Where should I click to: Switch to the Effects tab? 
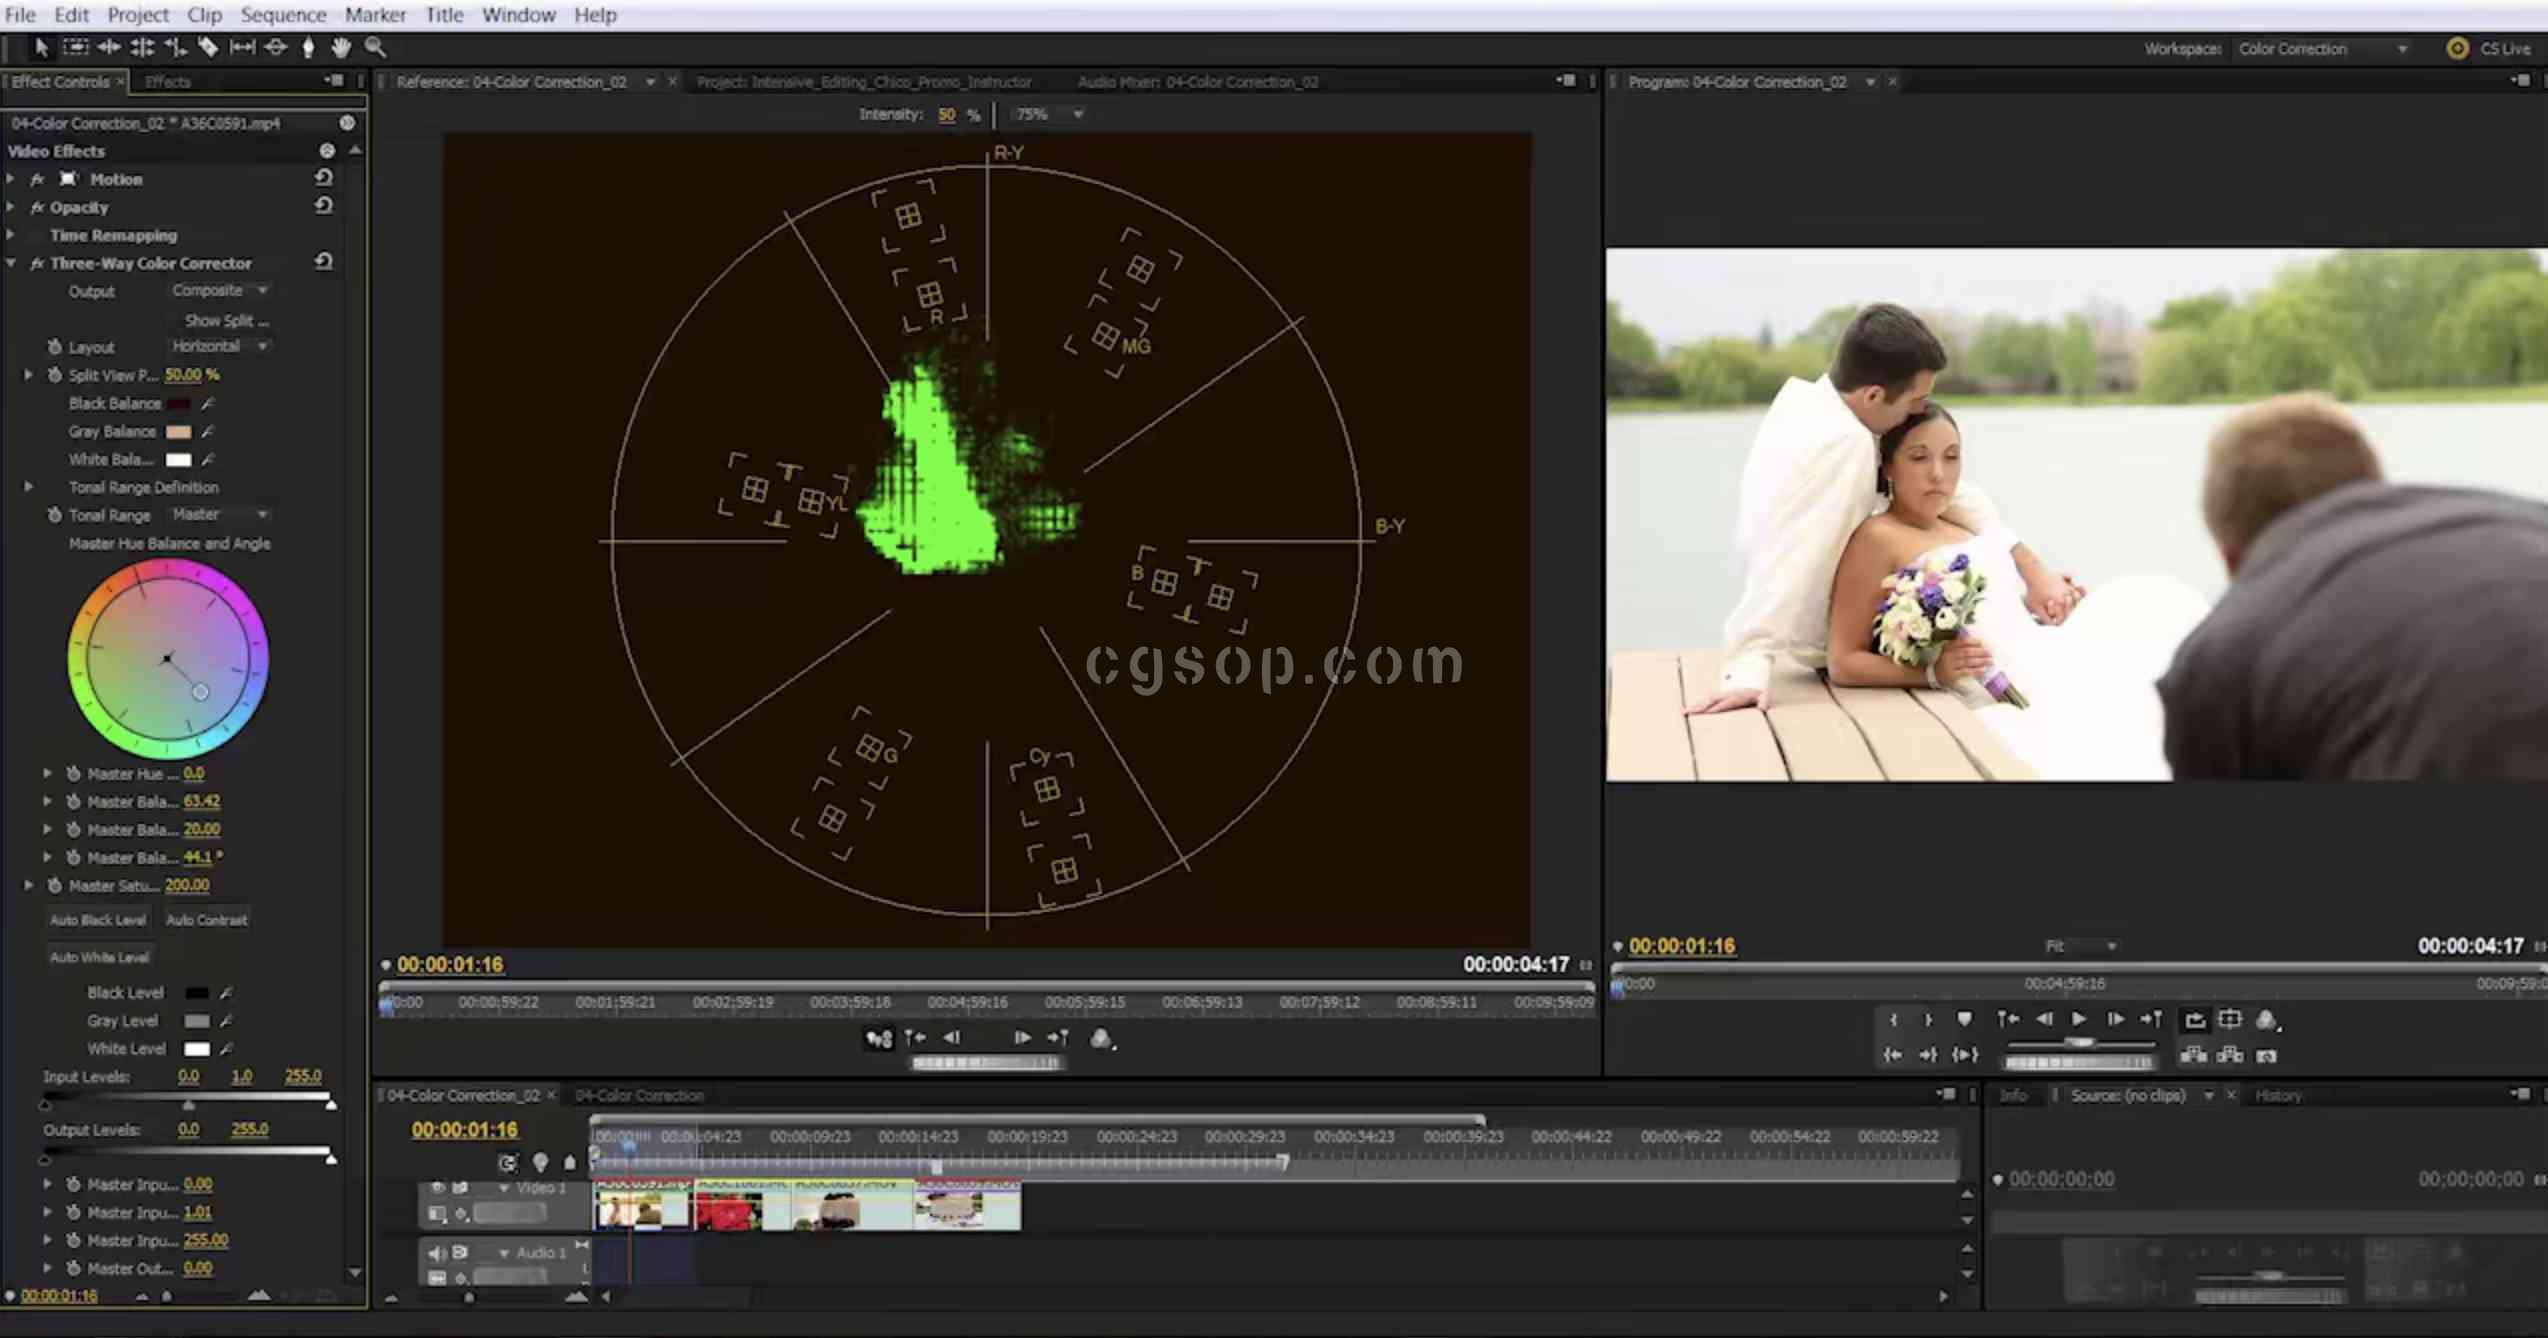point(167,82)
